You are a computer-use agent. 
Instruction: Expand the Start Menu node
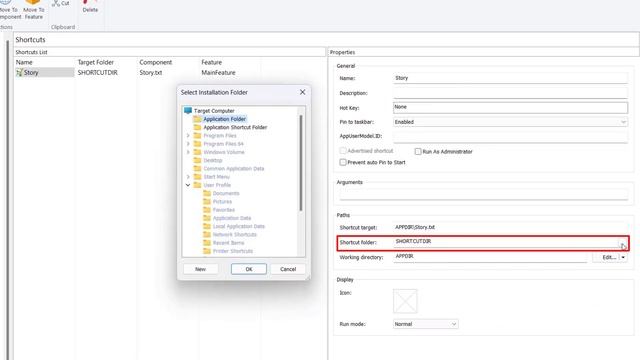[x=188, y=177]
